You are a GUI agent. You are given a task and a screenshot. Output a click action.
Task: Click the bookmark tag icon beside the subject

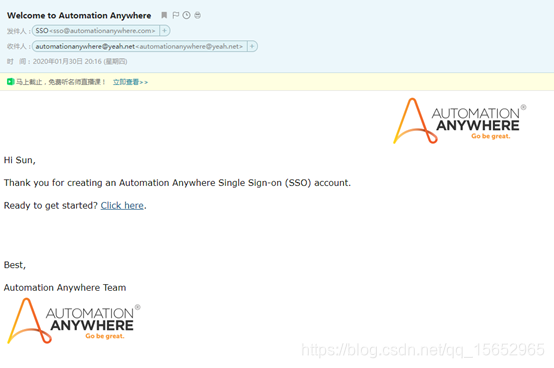[164, 15]
